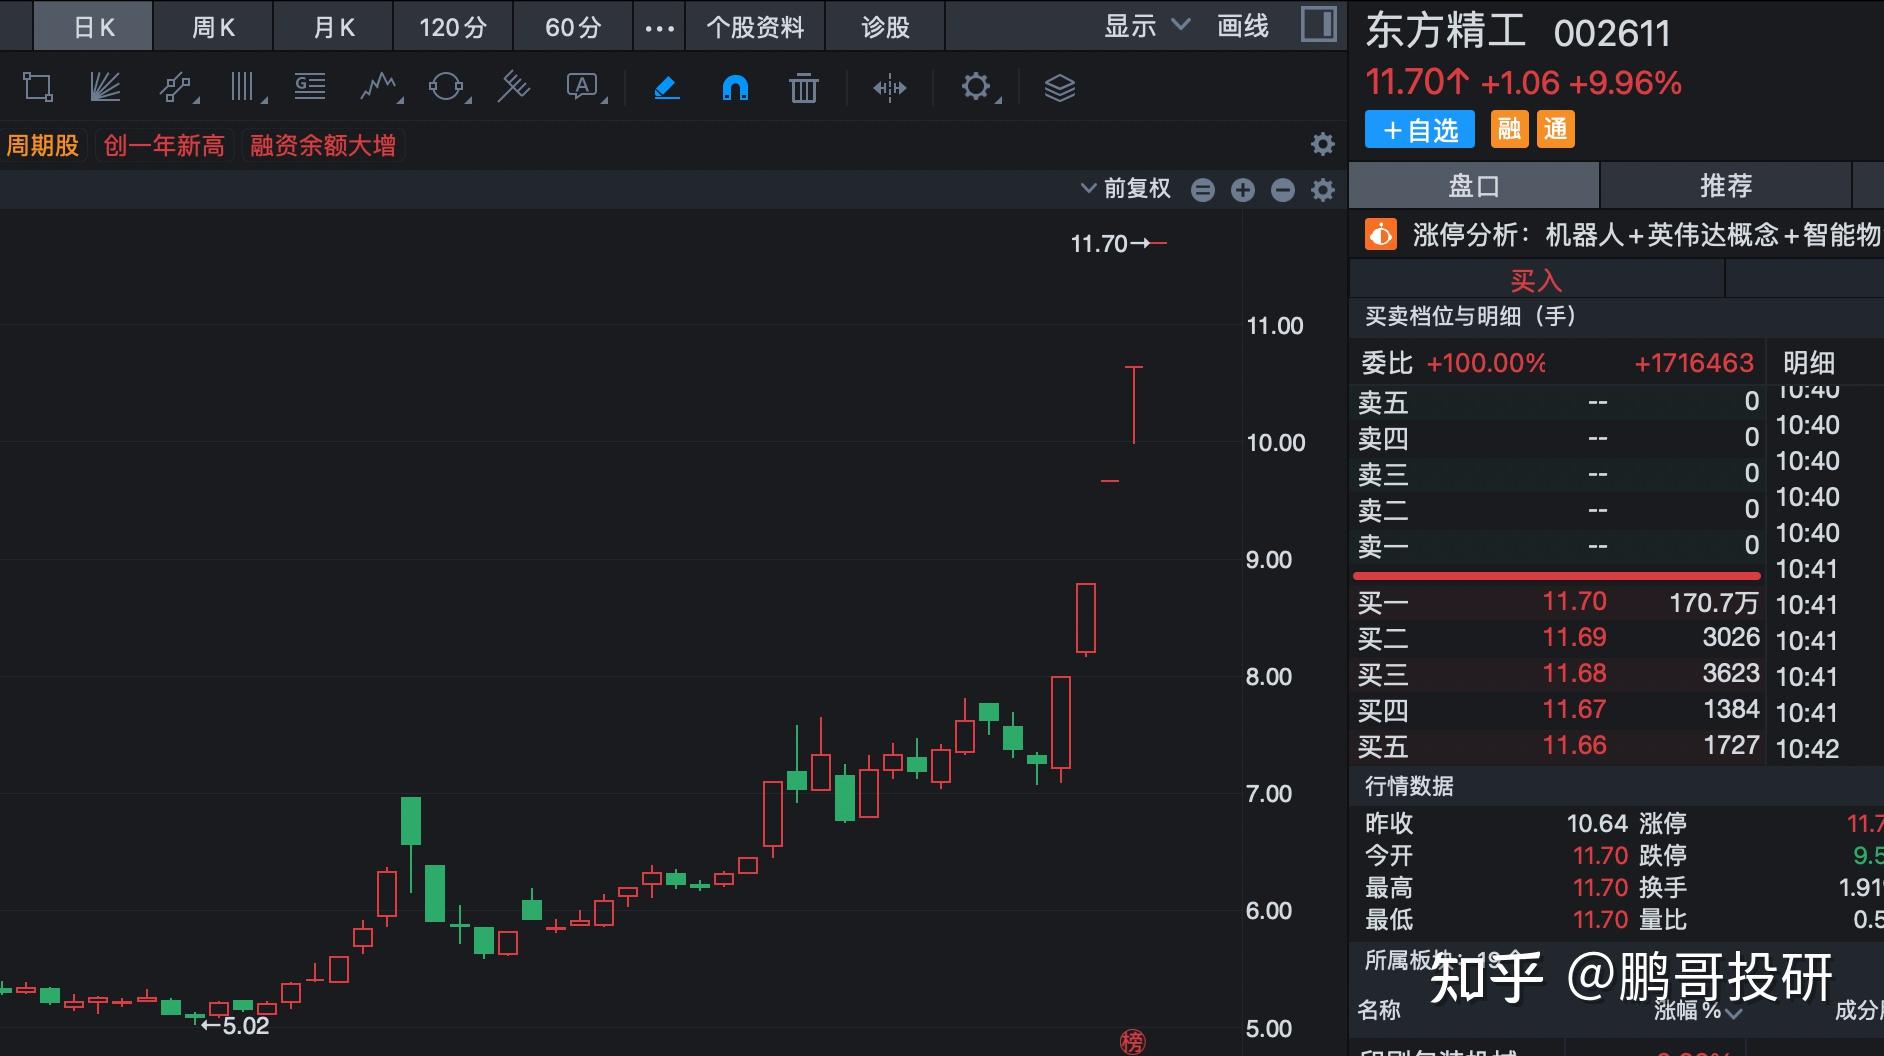Click the plus zoom-in icon above chart
Viewport: 1884px width, 1056px height.
point(1243,189)
